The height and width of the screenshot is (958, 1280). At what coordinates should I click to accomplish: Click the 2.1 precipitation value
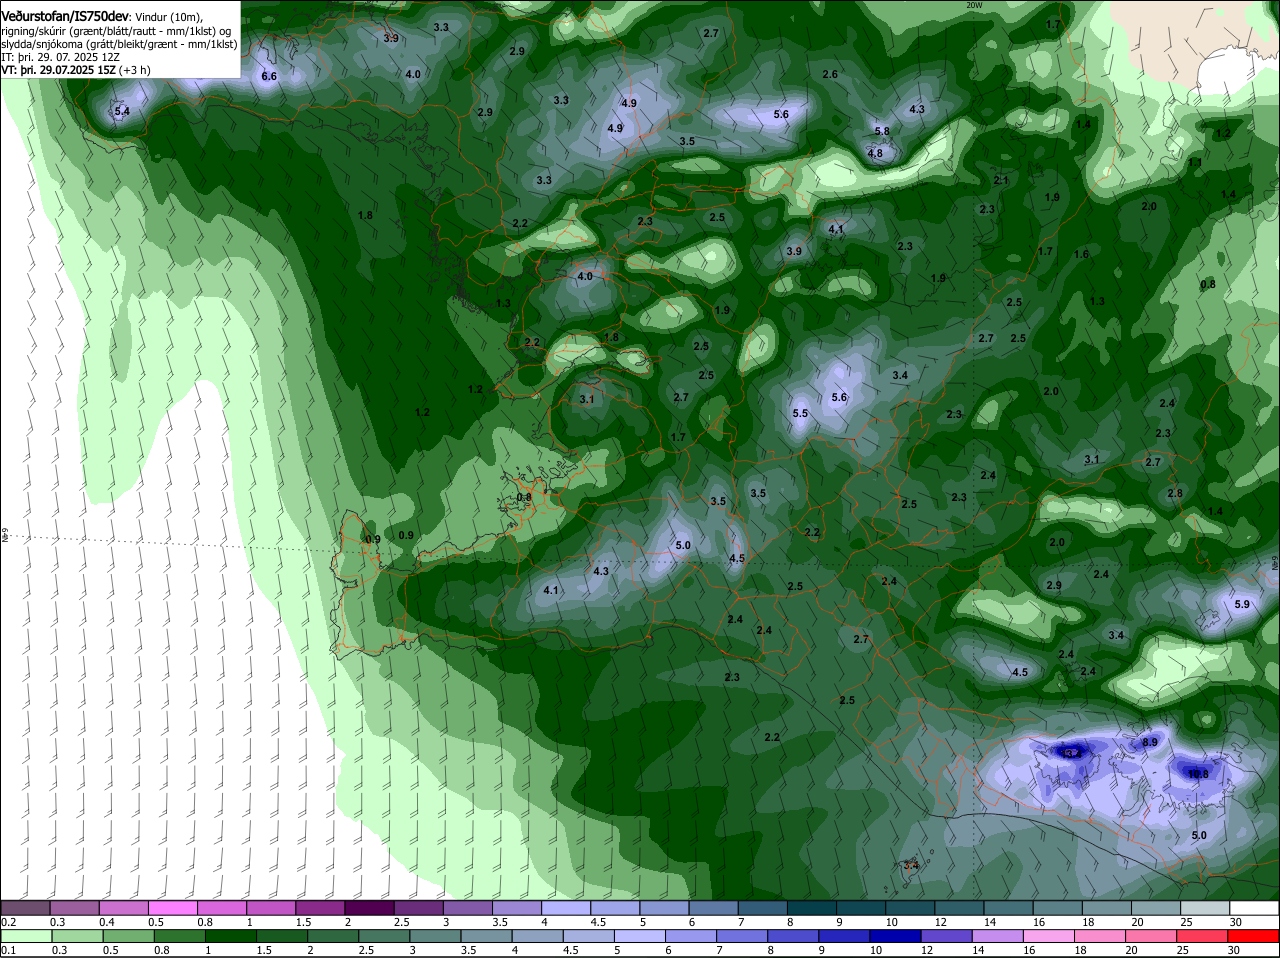pos(1002,180)
